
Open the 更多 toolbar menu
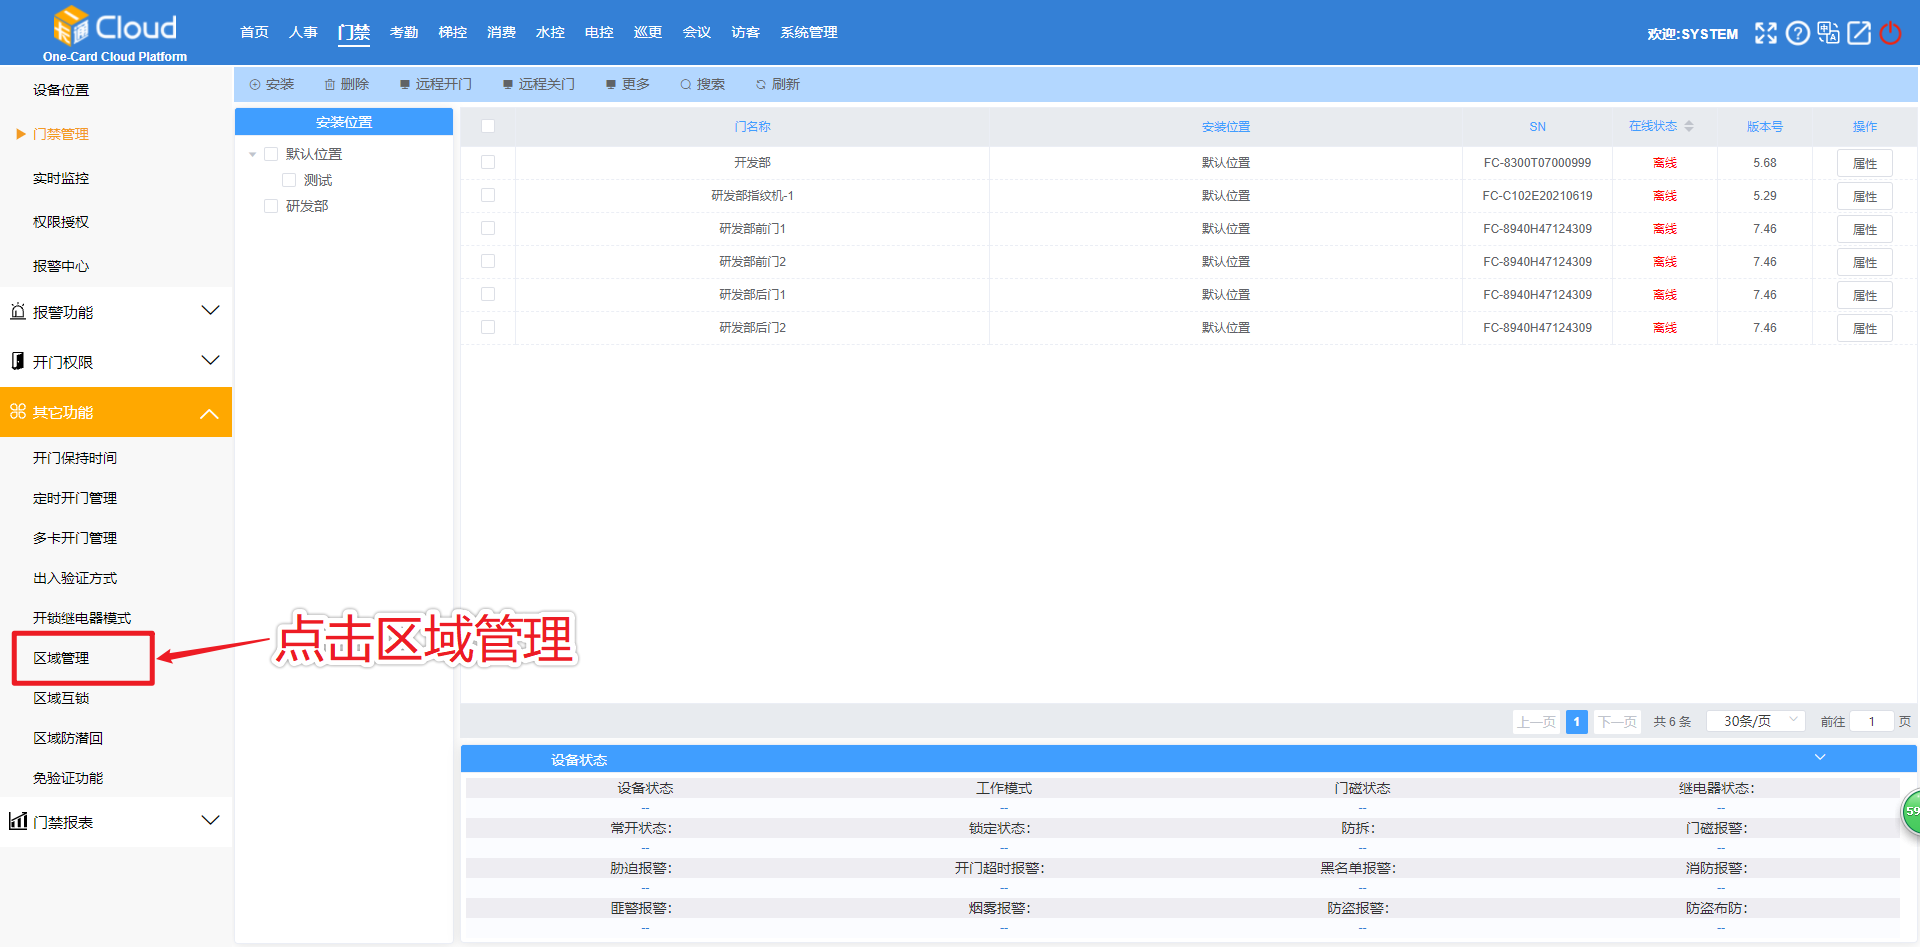[x=628, y=84]
